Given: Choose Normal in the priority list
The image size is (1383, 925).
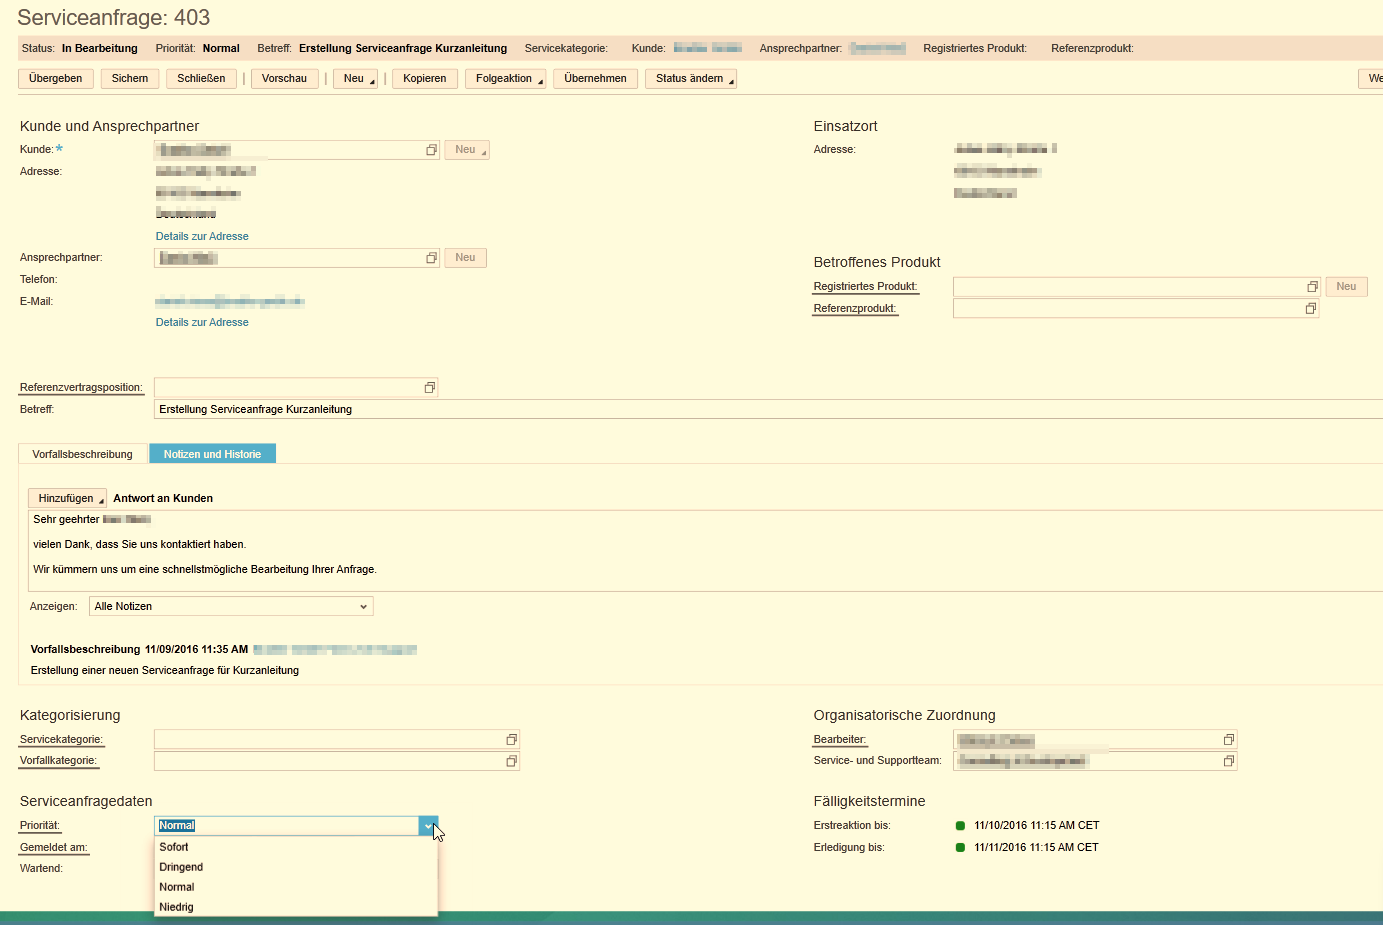Looking at the screenshot, I should point(296,887).
